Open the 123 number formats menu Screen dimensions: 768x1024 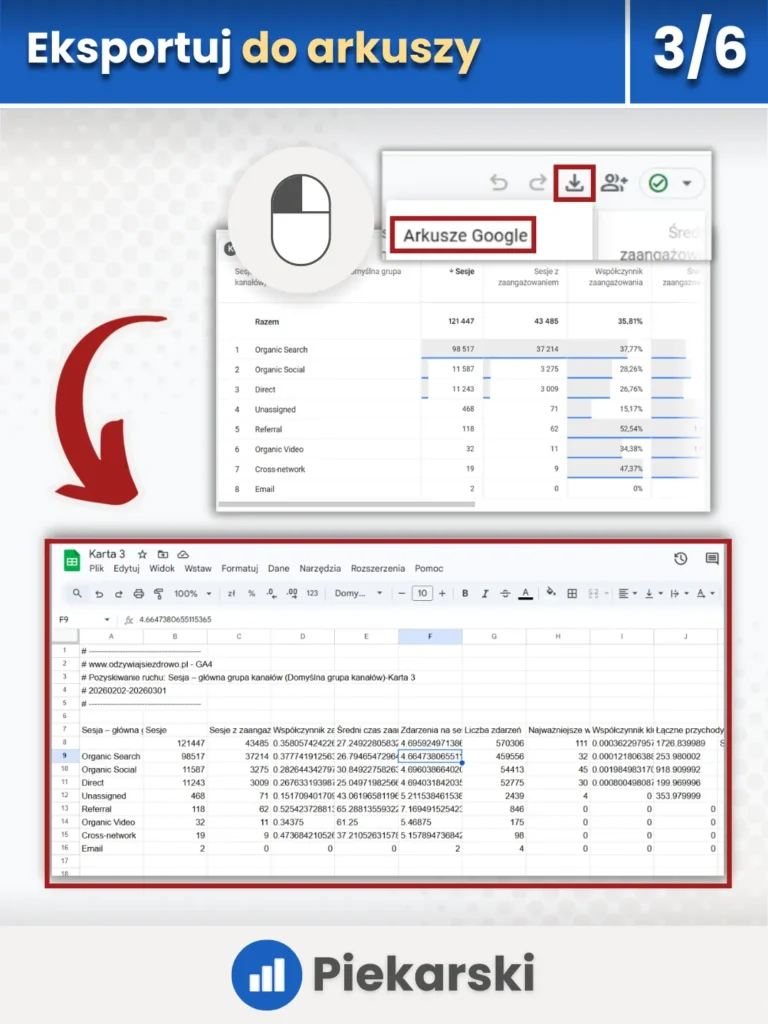click(312, 594)
